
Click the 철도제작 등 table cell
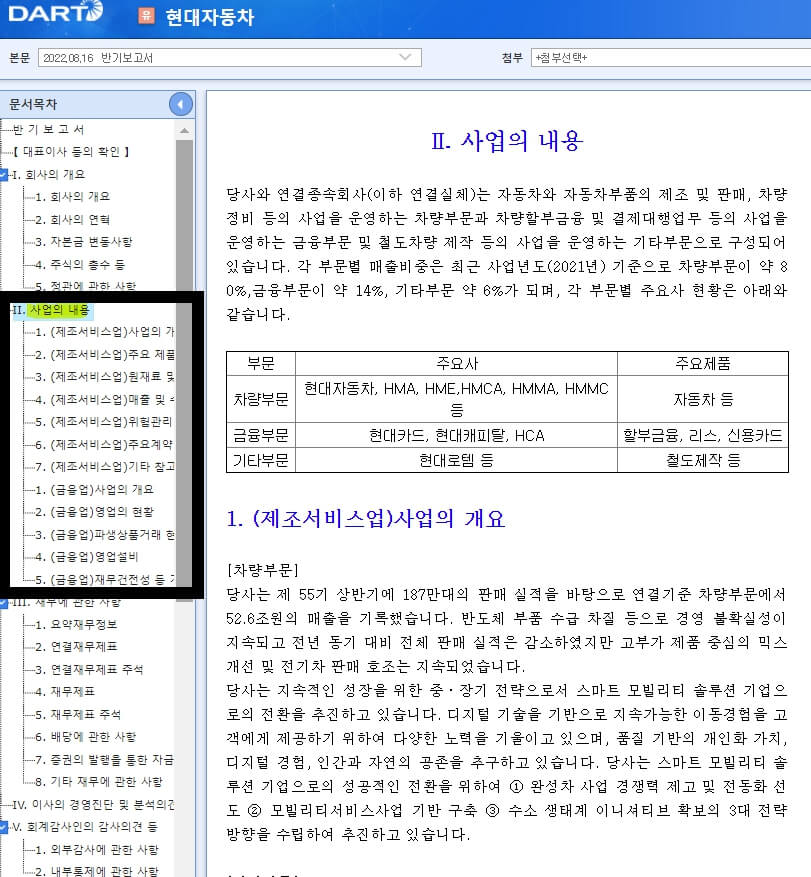click(703, 460)
